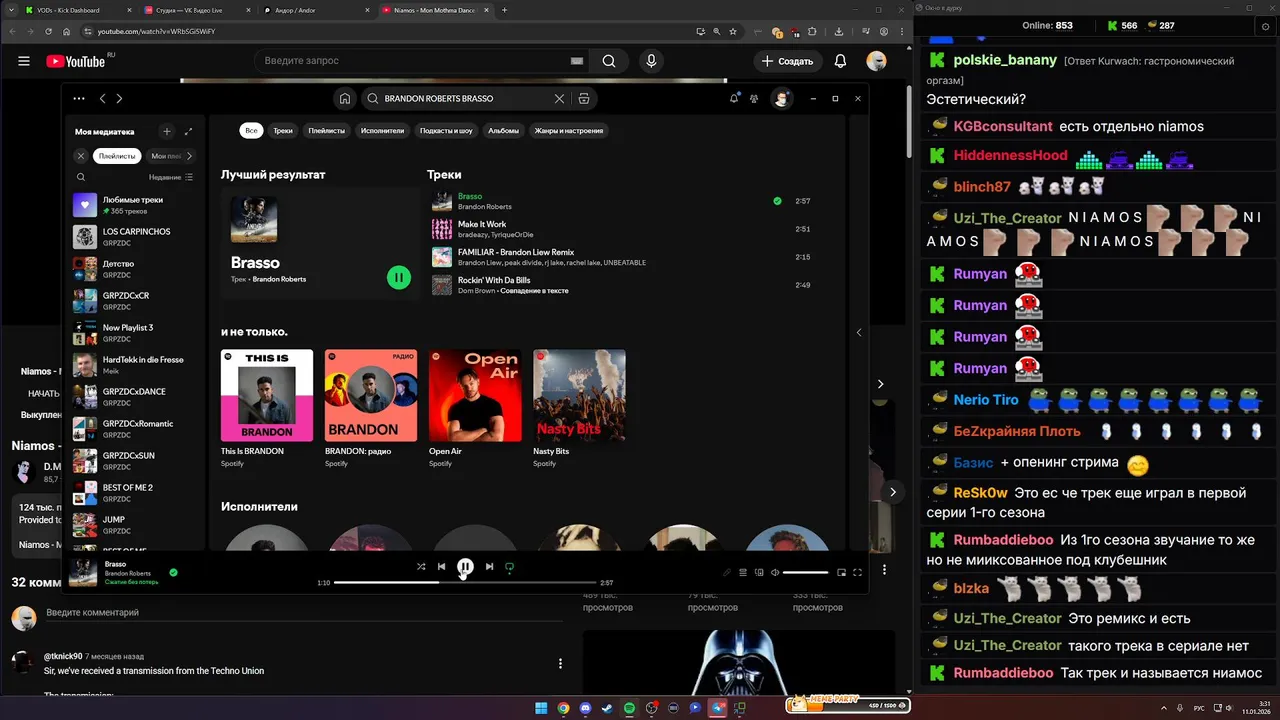Skip to next track in Spotify
This screenshot has width=1280, height=720.
pyautogui.click(x=489, y=567)
